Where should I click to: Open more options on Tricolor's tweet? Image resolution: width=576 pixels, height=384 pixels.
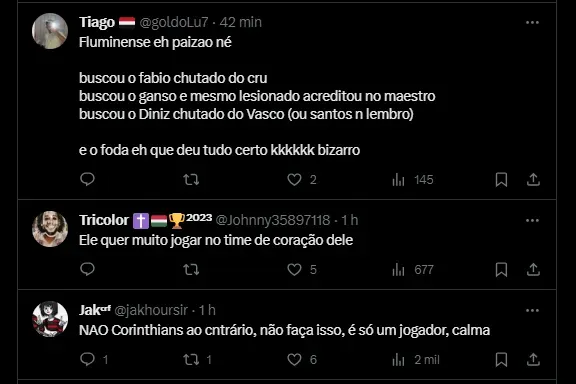click(532, 220)
